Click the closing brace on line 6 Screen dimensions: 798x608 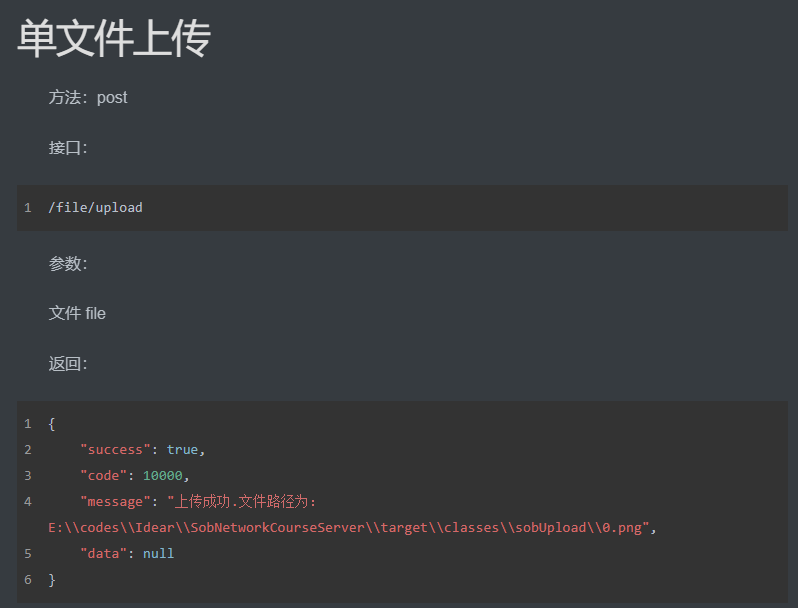click(x=51, y=580)
